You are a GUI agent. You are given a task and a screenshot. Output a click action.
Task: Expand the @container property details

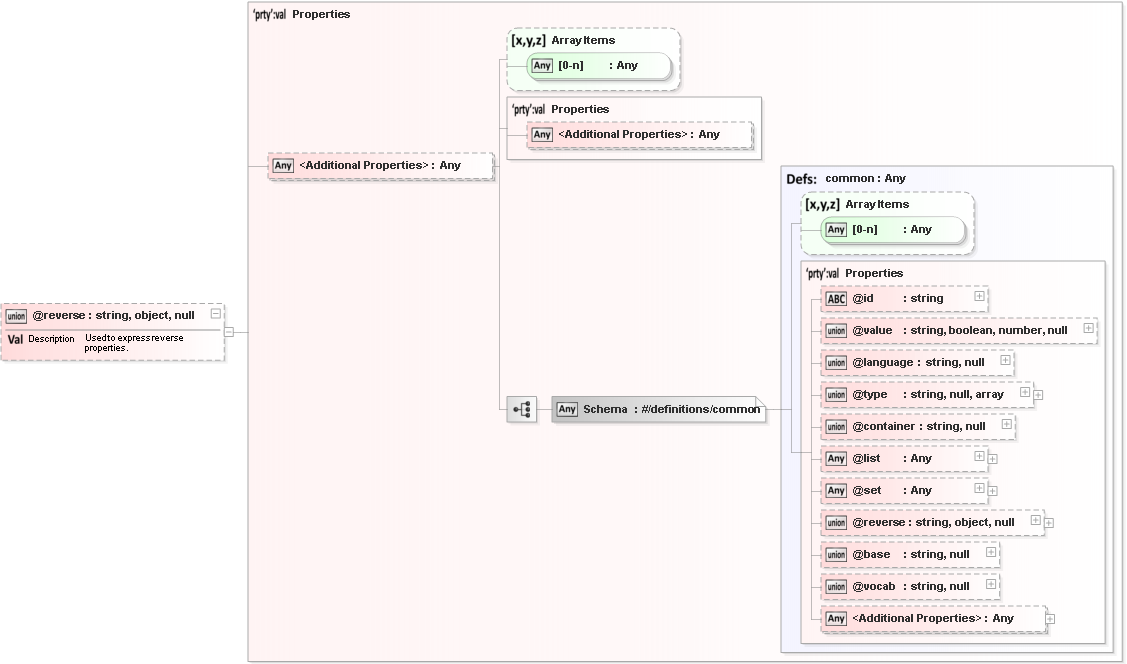(1007, 426)
